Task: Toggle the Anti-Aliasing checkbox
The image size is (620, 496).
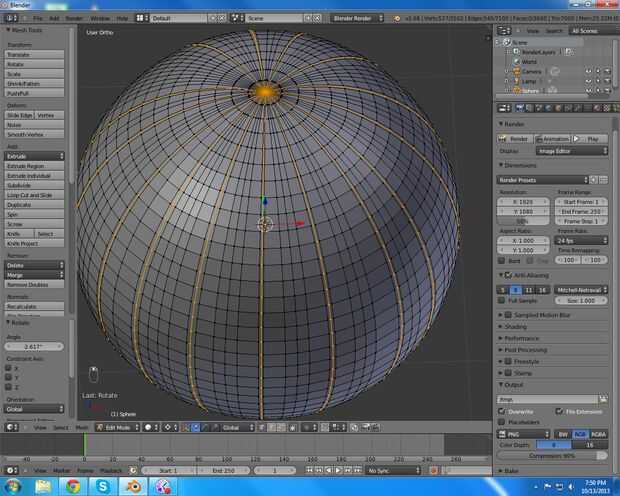Action: click(x=509, y=274)
